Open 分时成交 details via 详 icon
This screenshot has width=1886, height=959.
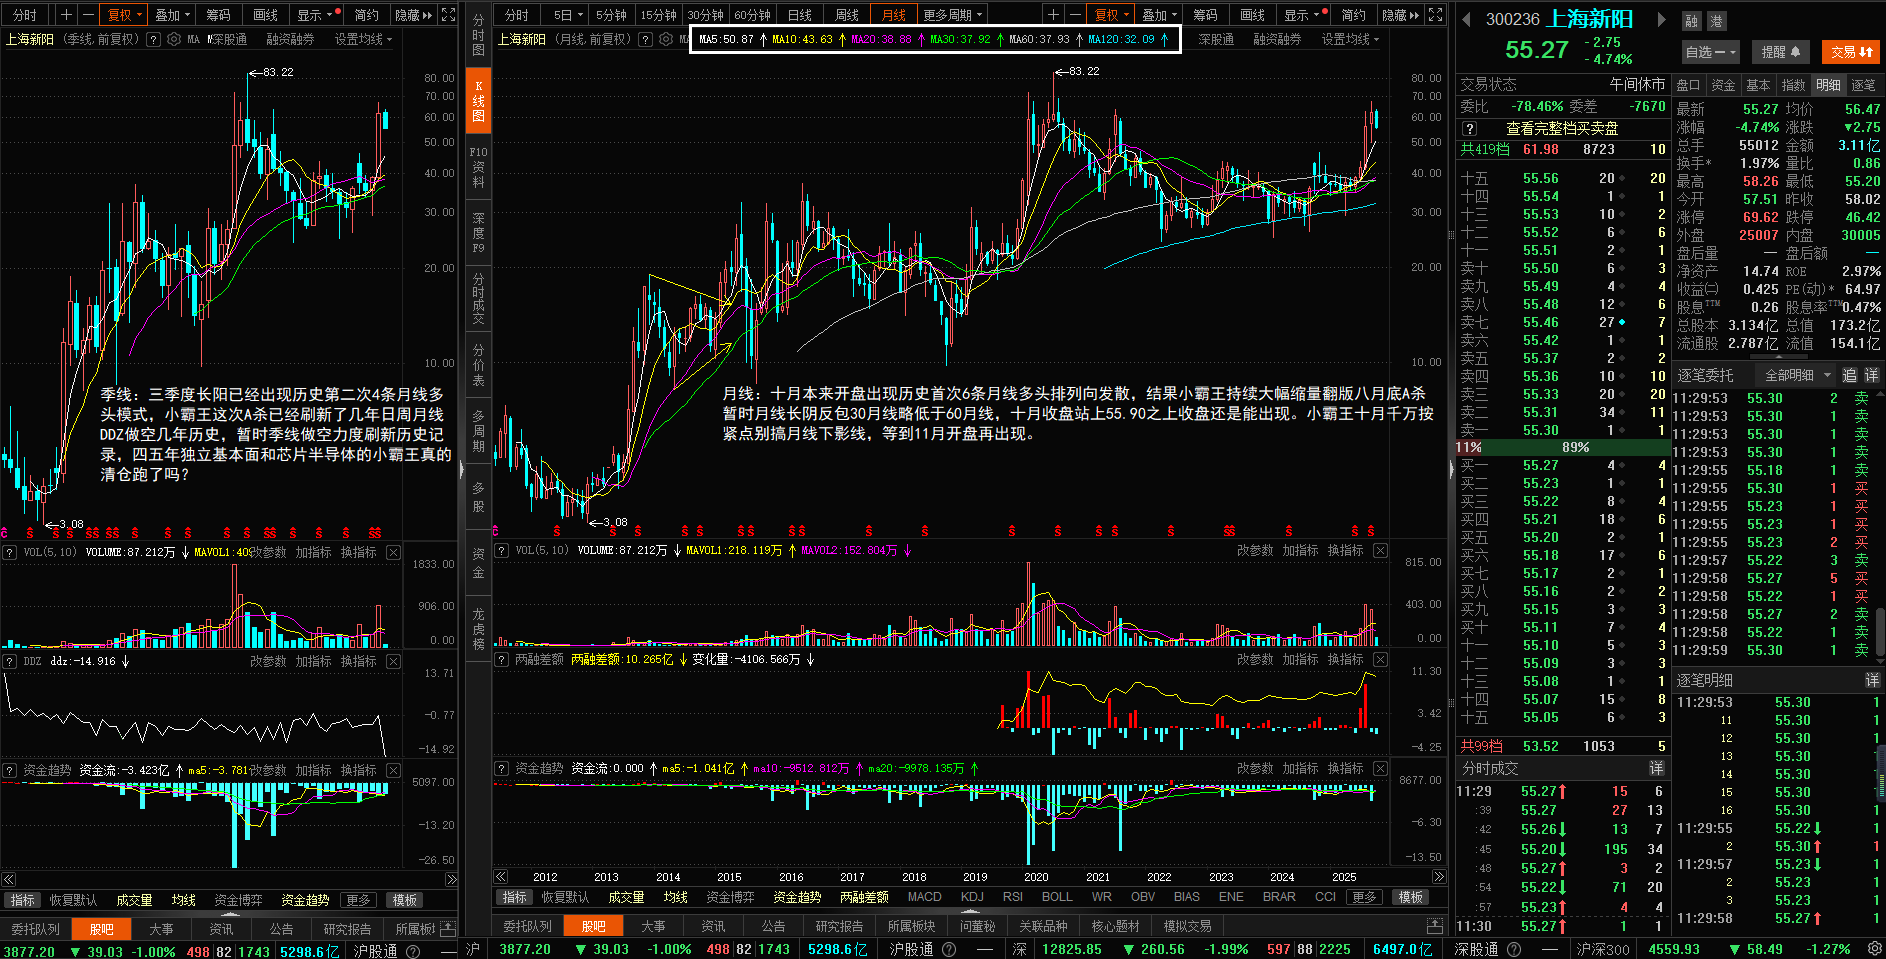click(1656, 768)
